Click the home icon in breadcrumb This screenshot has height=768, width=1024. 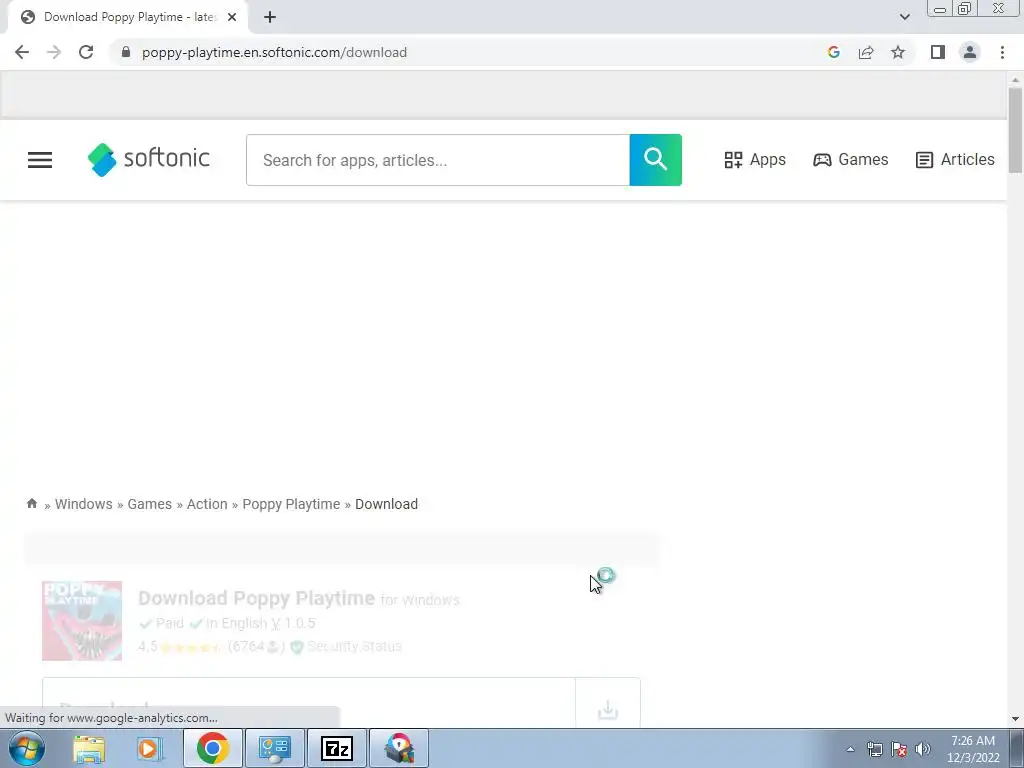[x=32, y=504]
